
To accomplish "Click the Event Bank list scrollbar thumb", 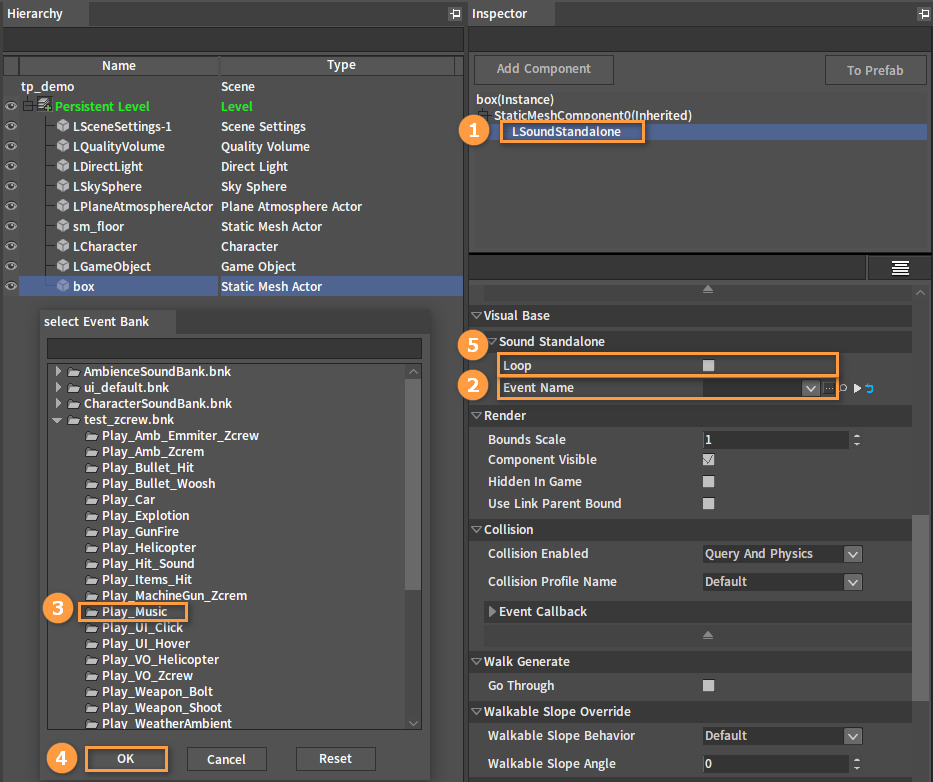I will click(413, 484).
